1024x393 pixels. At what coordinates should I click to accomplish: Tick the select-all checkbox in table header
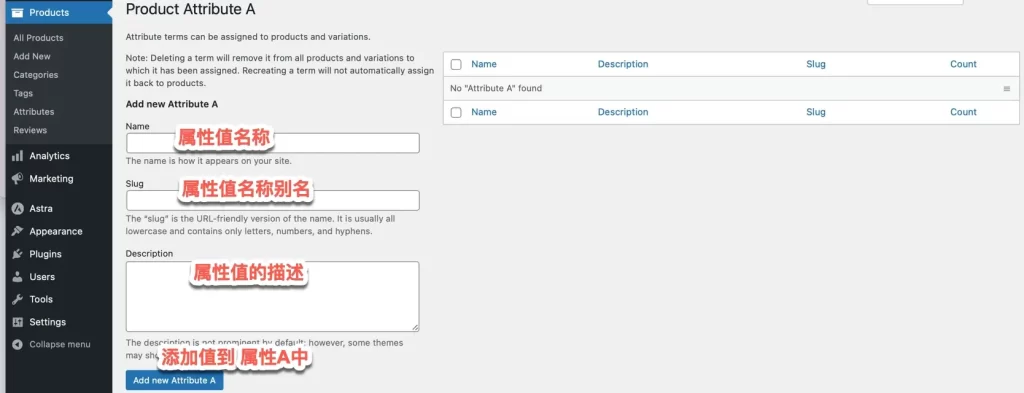[x=456, y=64]
